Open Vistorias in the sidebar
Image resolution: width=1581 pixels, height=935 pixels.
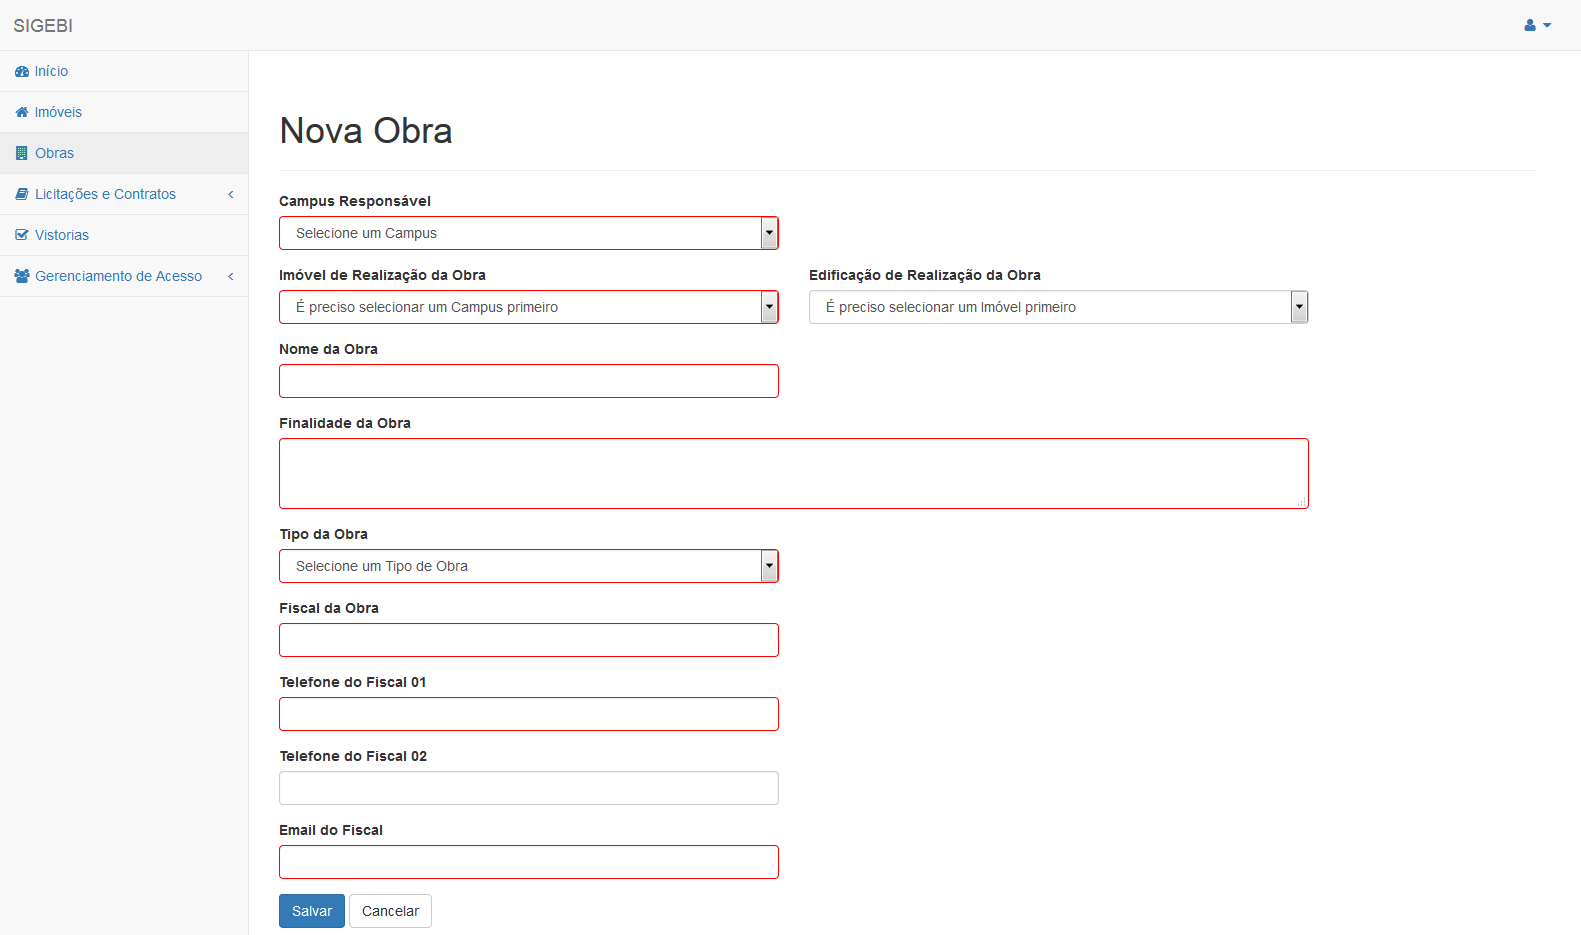pos(124,235)
